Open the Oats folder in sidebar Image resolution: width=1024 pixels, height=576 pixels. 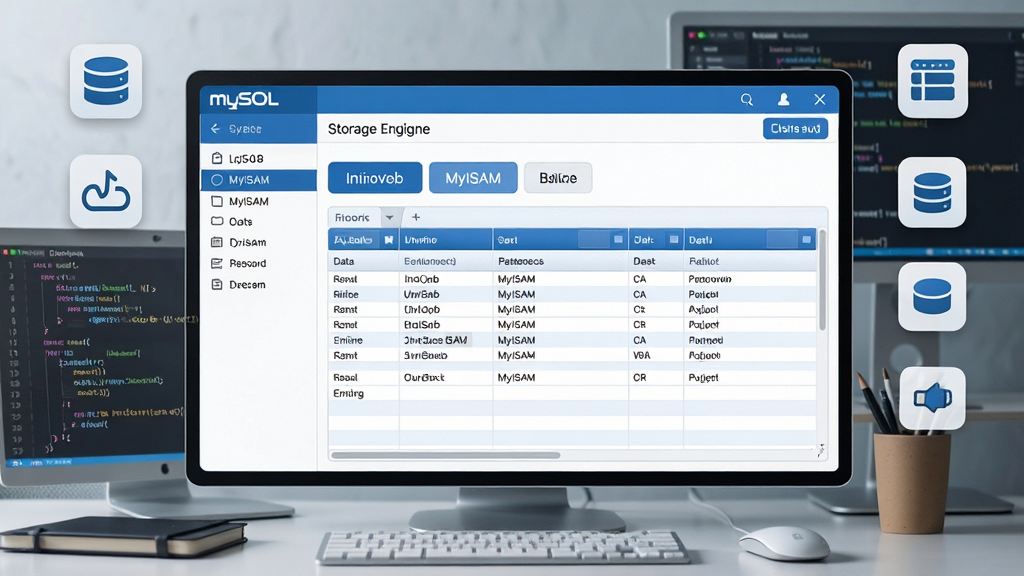point(259,221)
